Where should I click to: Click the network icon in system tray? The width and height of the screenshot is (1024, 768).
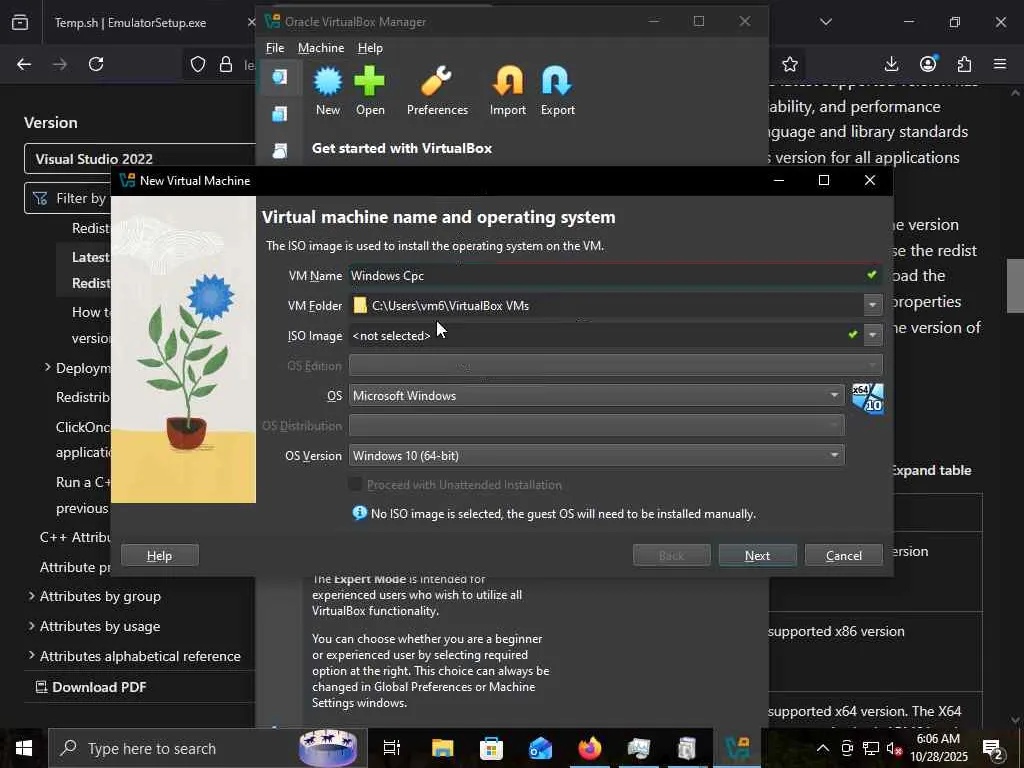pos(871,748)
